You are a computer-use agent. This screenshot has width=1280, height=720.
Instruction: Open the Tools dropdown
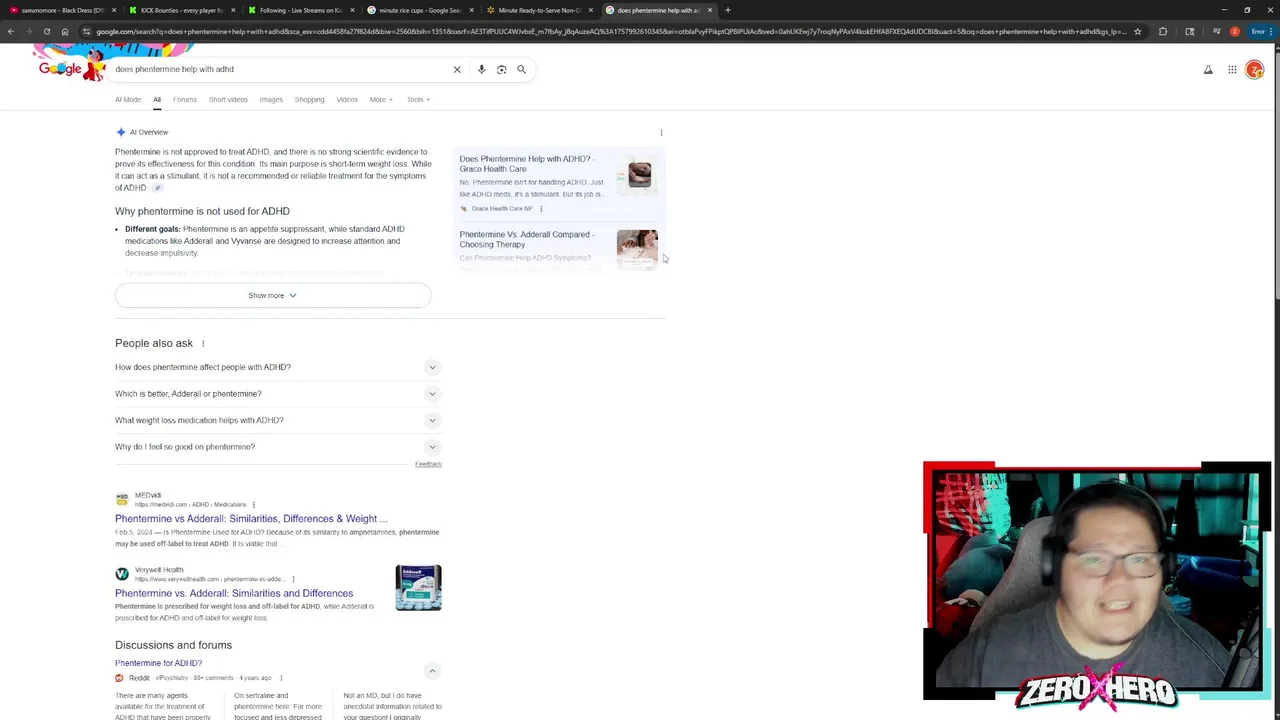[x=418, y=99]
